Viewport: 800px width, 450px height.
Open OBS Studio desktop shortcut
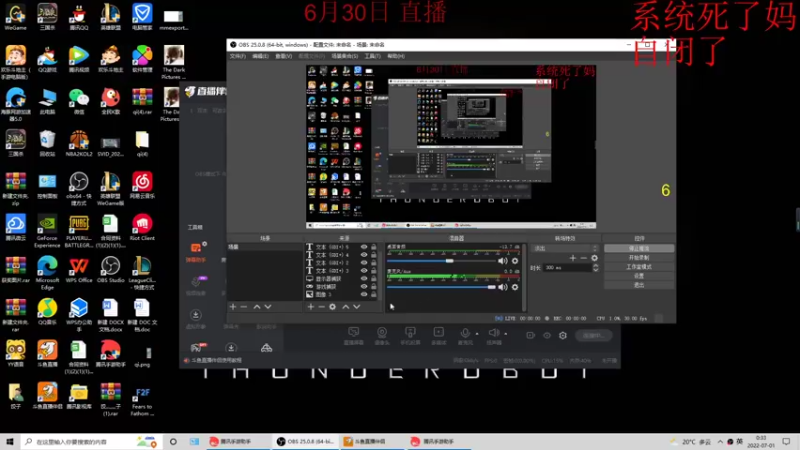(x=110, y=270)
